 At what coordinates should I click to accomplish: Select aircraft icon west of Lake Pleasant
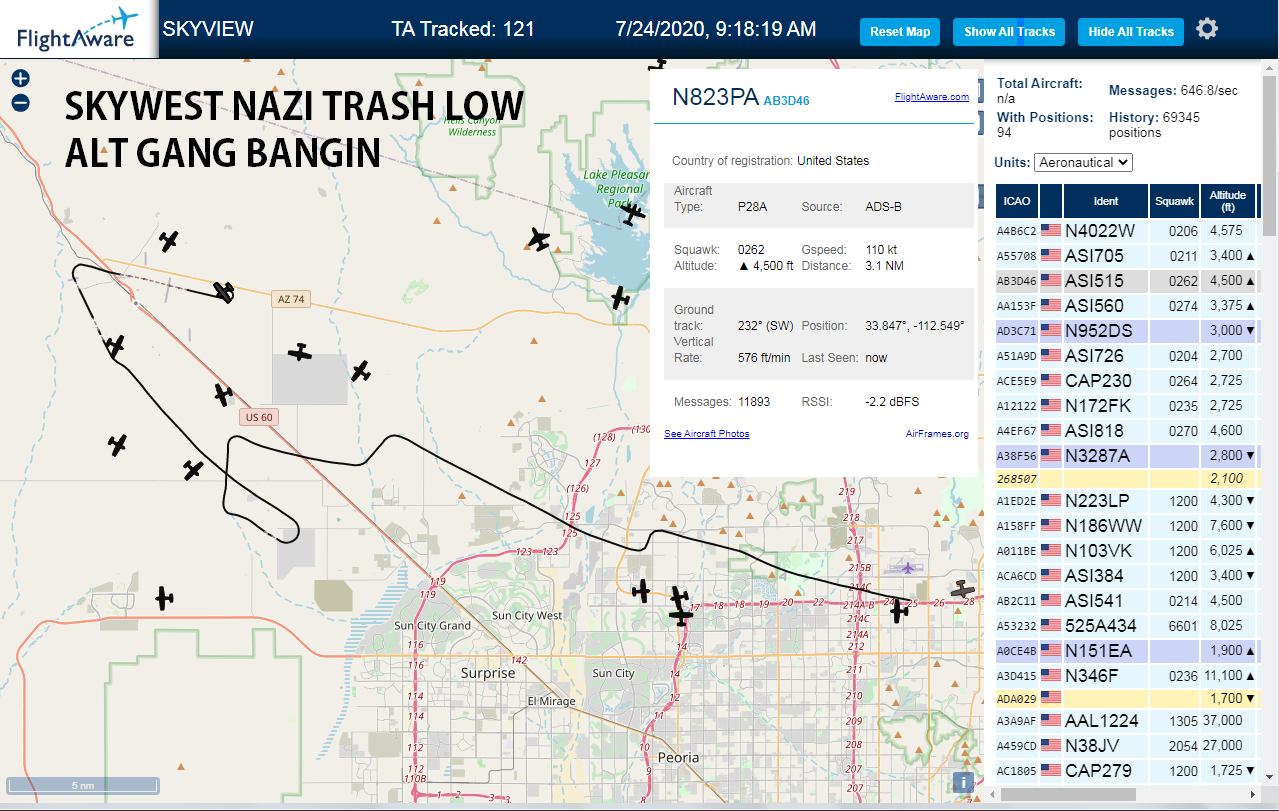point(539,239)
